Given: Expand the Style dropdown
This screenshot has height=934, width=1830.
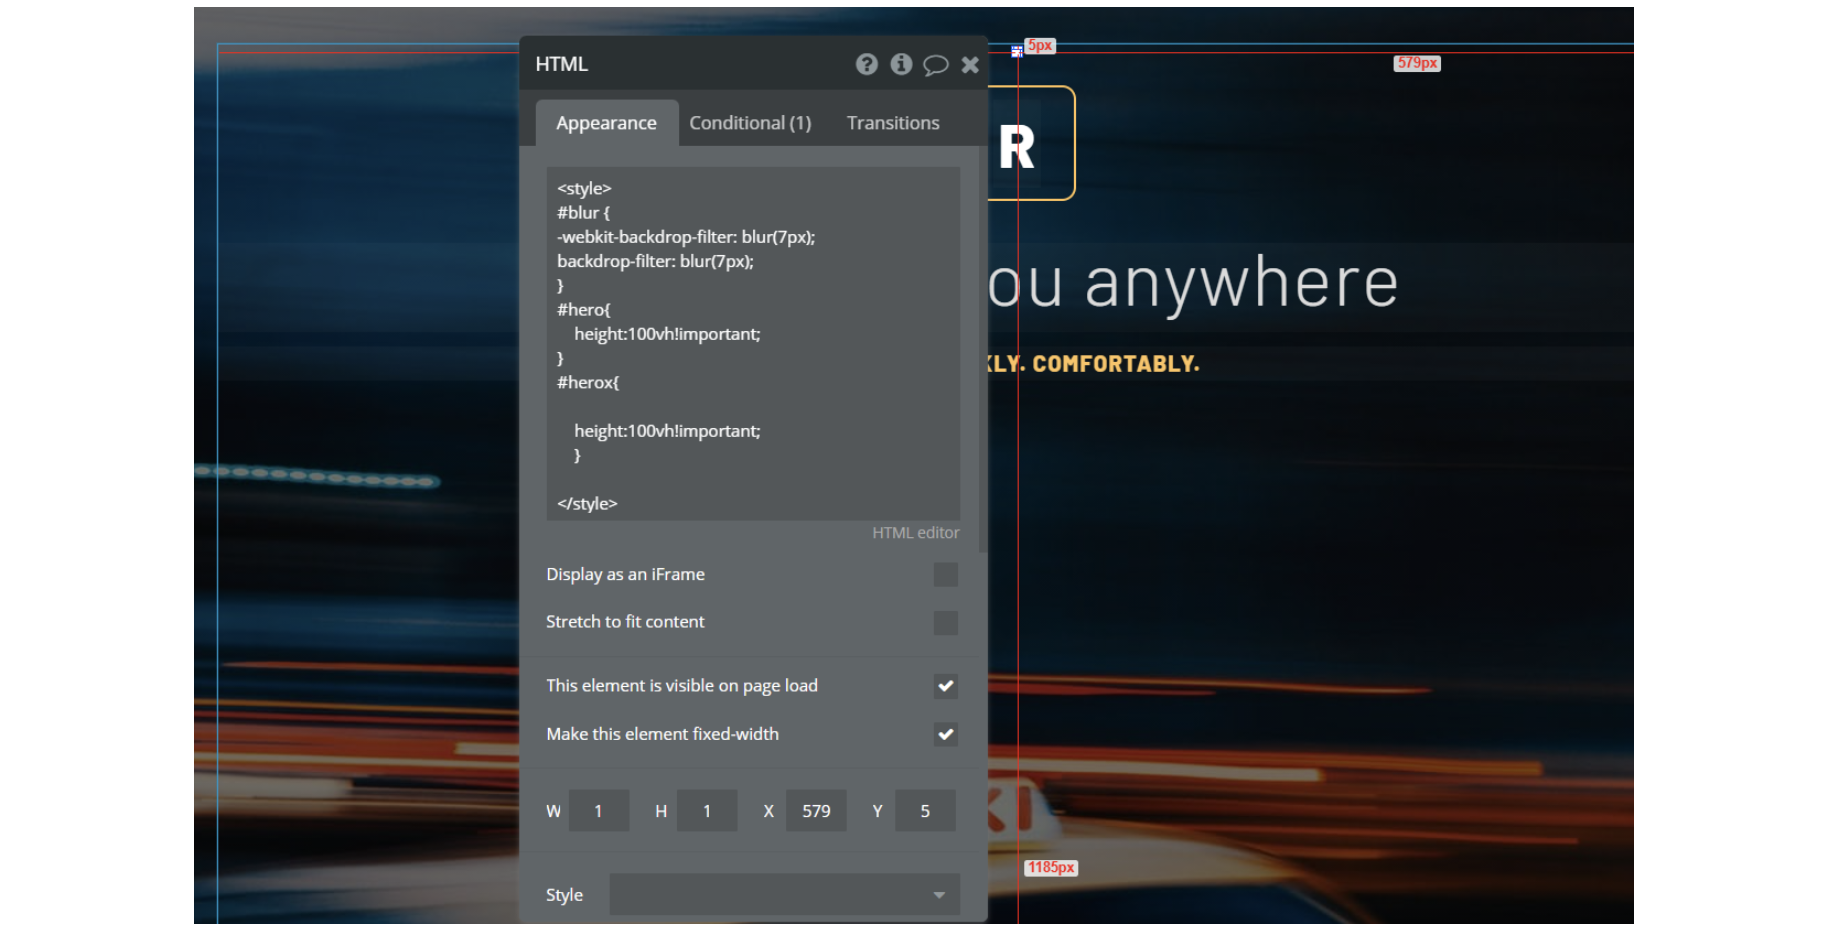Looking at the screenshot, I should click(784, 895).
